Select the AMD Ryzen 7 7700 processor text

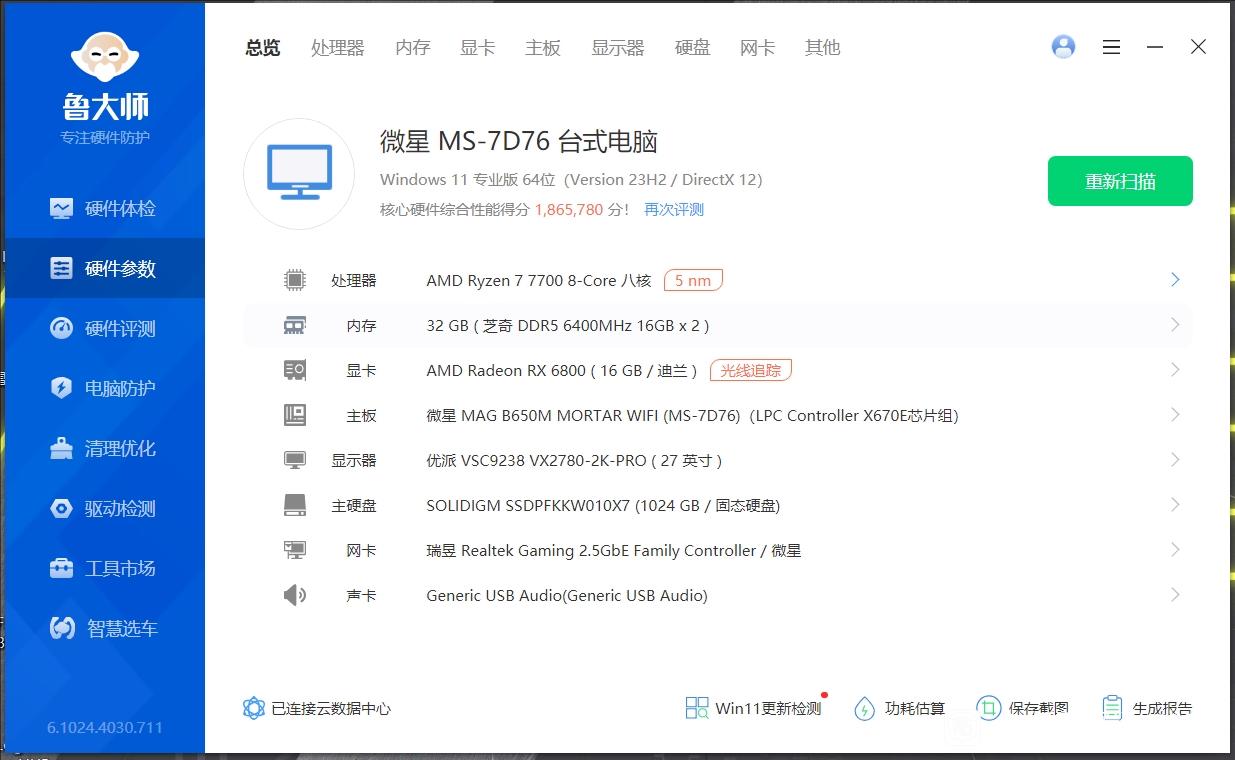[x=539, y=281]
